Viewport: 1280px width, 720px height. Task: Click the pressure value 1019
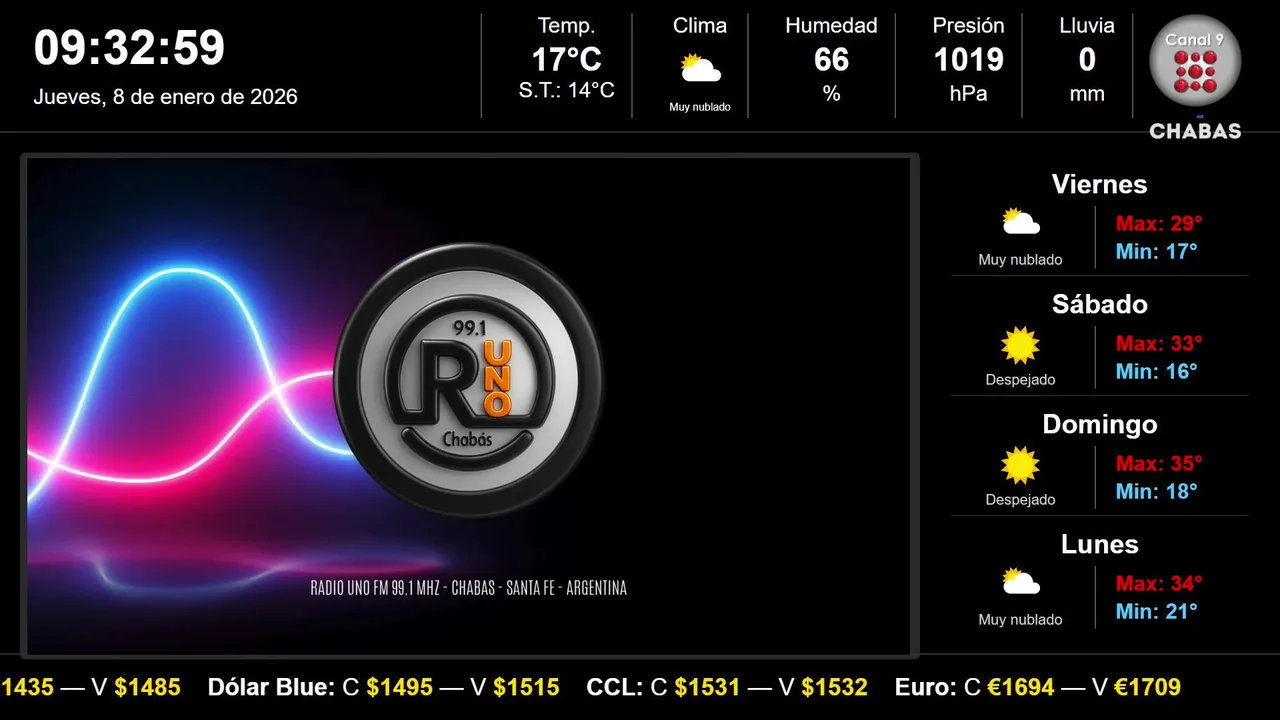point(968,60)
